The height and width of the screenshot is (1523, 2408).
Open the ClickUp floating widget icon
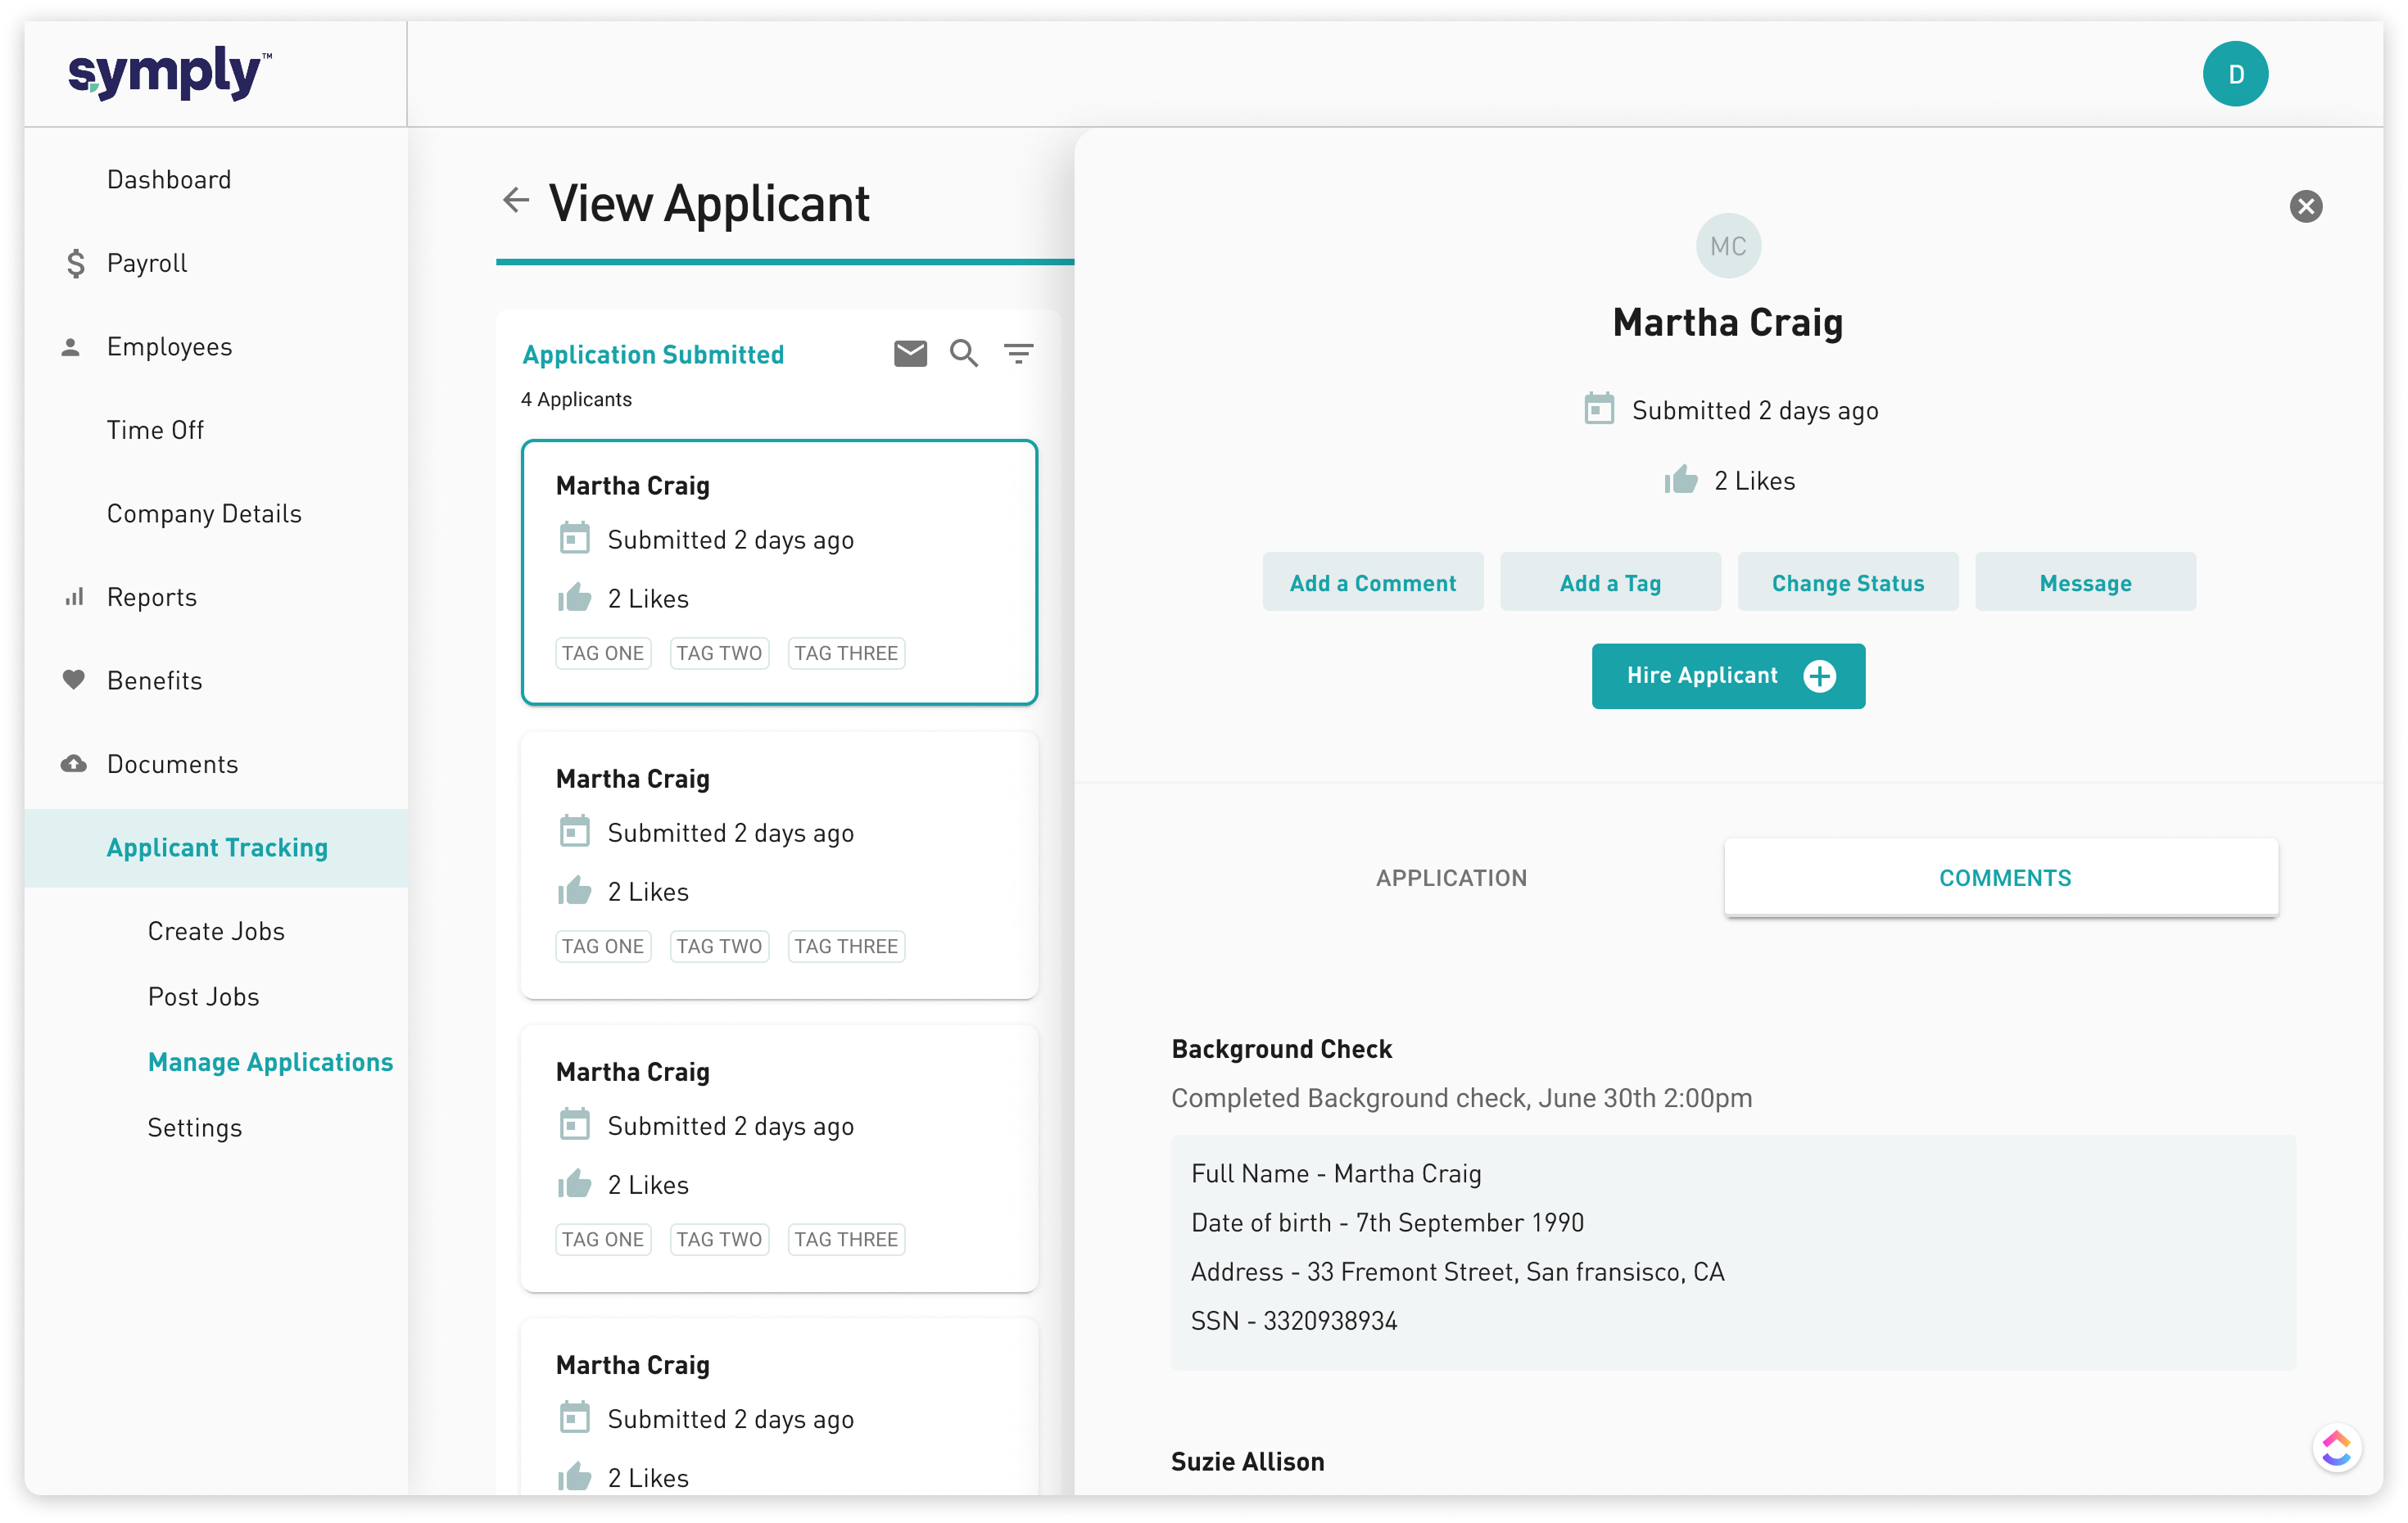pyautogui.click(x=2336, y=1447)
